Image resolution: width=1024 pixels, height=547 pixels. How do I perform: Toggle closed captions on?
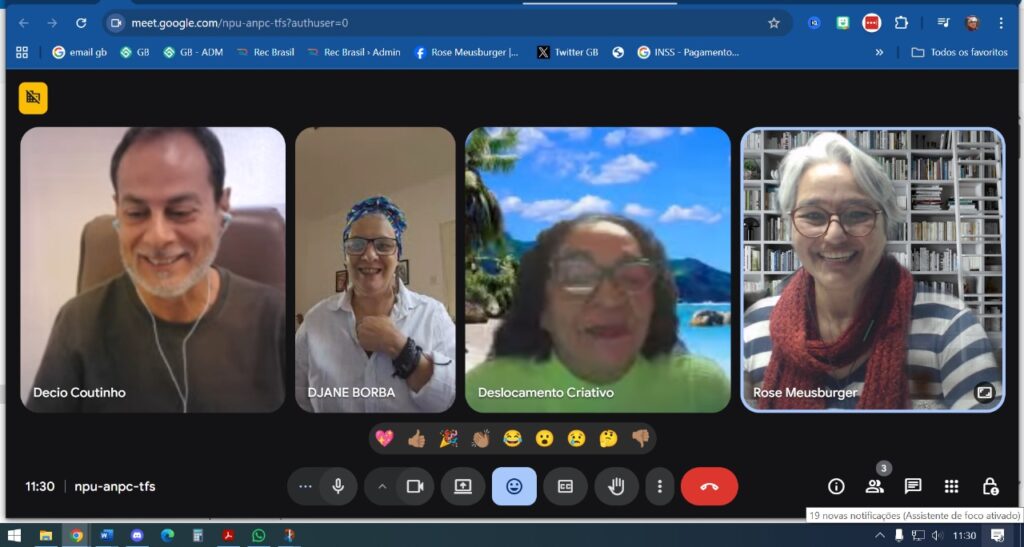point(566,486)
